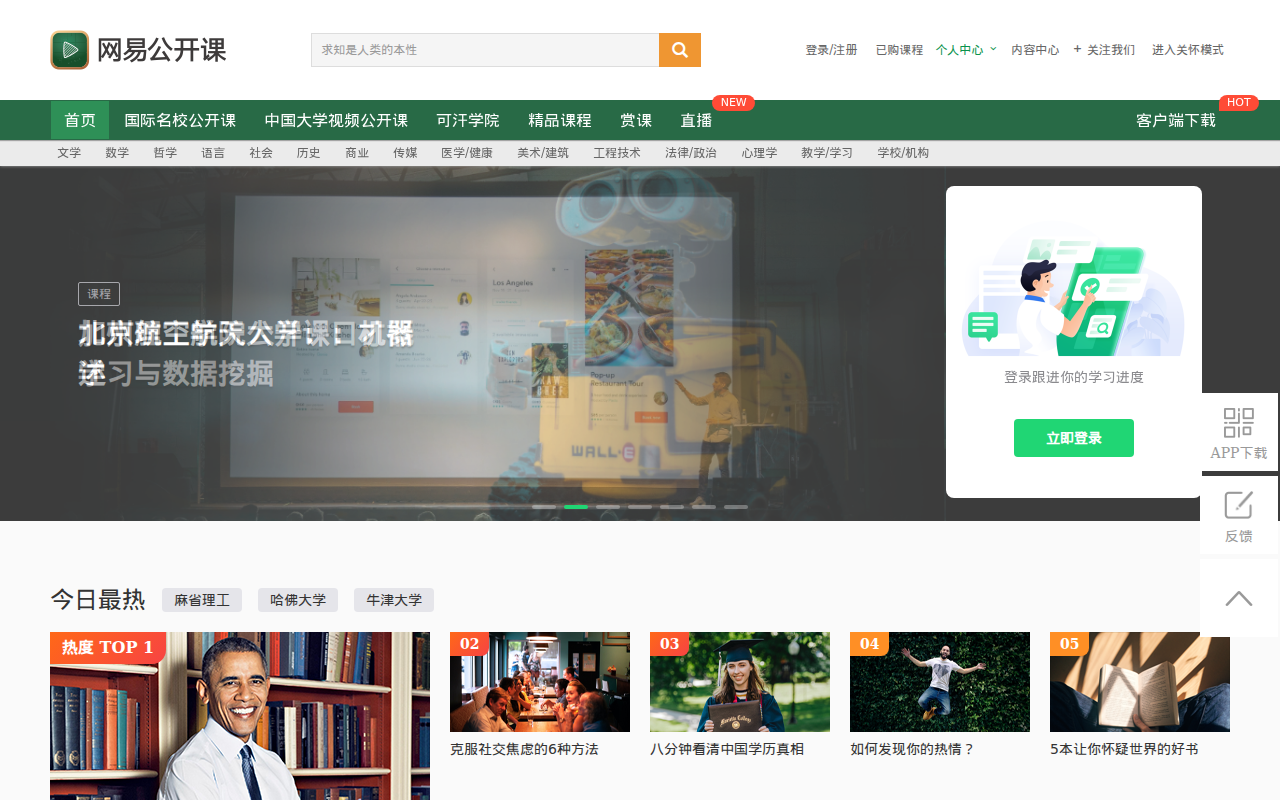Select the 教学/学习 category
Viewport: 1280px width, 800px height.
tap(827, 153)
